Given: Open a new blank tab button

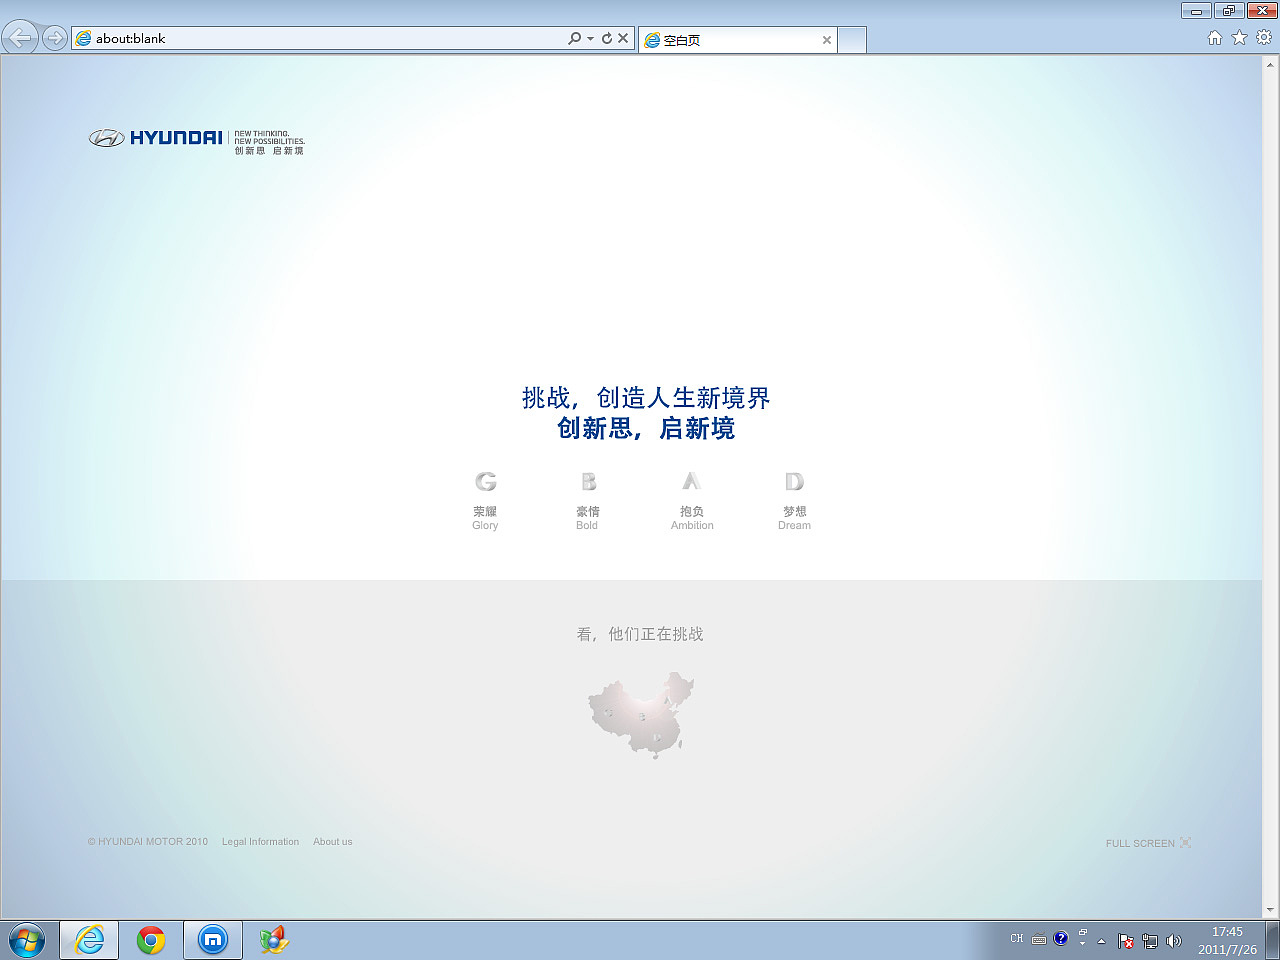Looking at the screenshot, I should pyautogui.click(x=852, y=40).
